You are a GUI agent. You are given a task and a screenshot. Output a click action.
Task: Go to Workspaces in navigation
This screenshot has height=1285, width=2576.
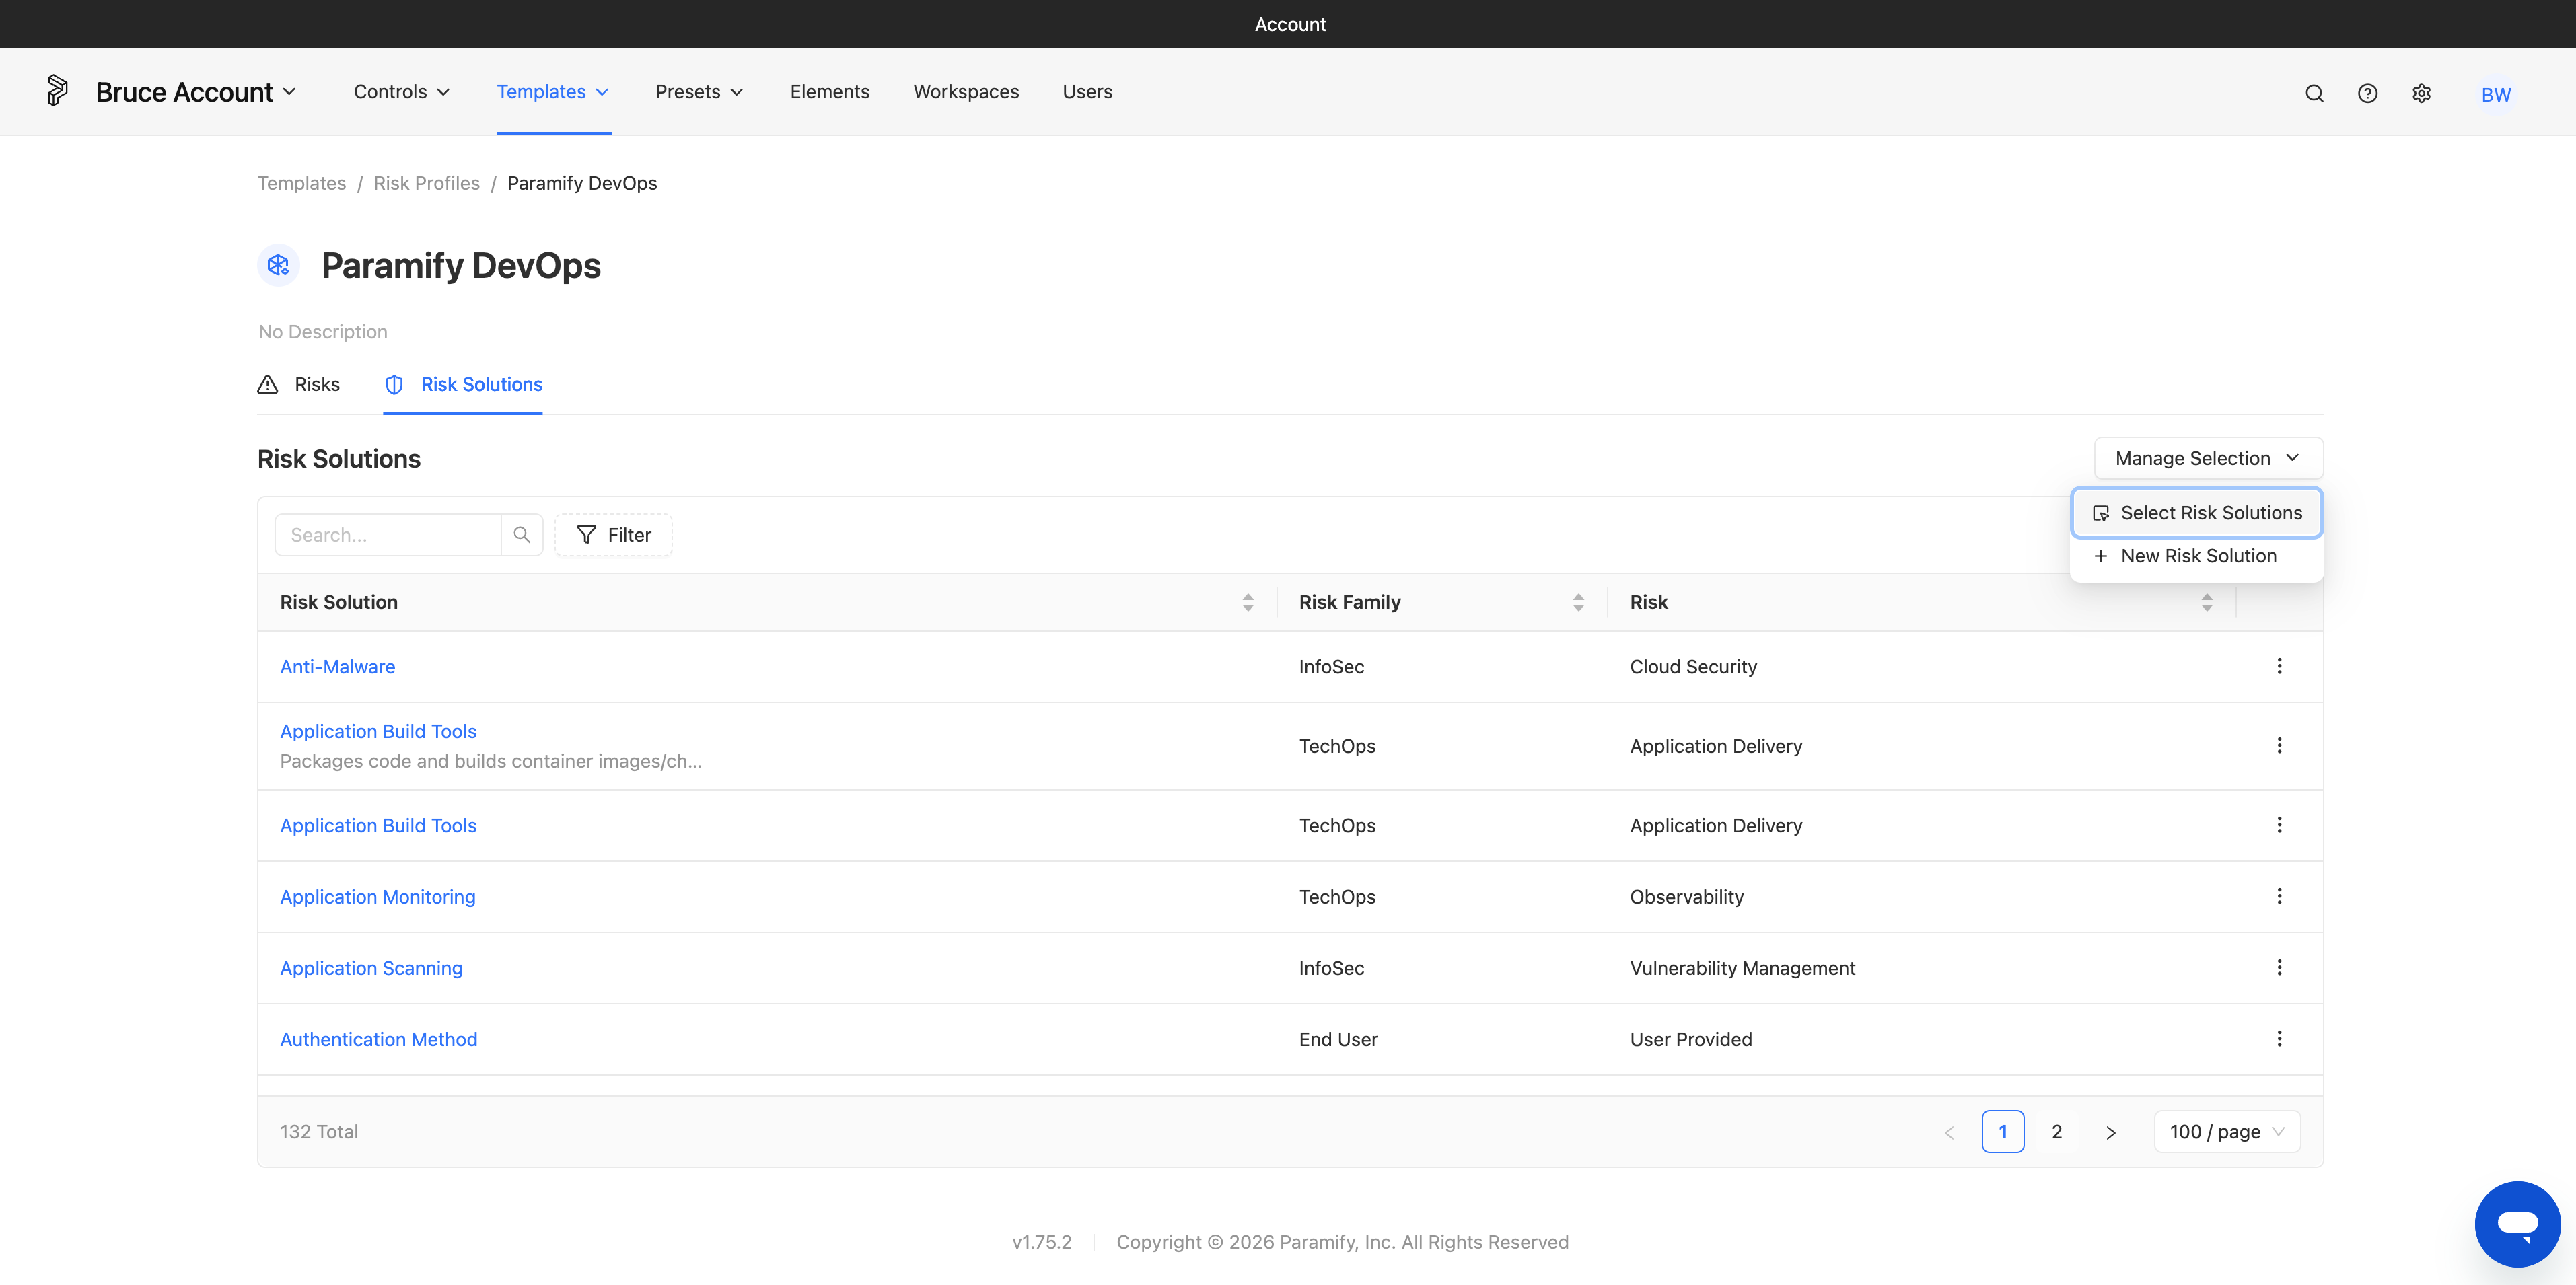966,92
